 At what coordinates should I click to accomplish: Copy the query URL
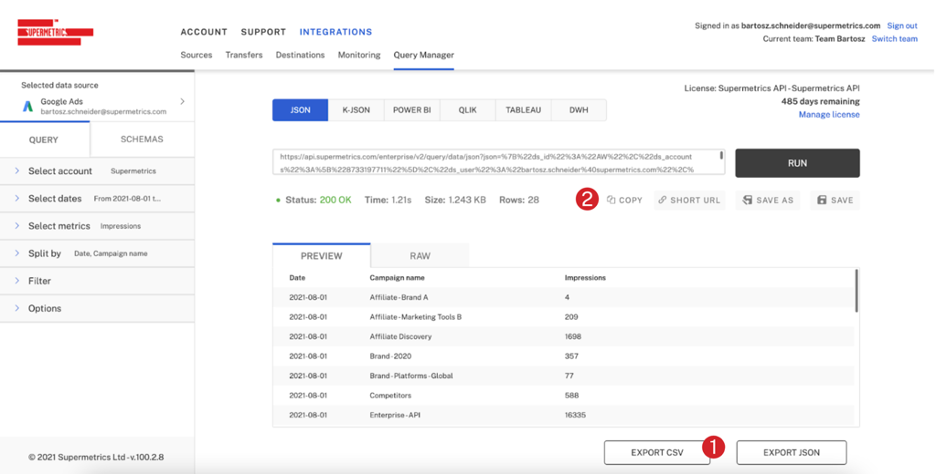pyautogui.click(x=625, y=200)
